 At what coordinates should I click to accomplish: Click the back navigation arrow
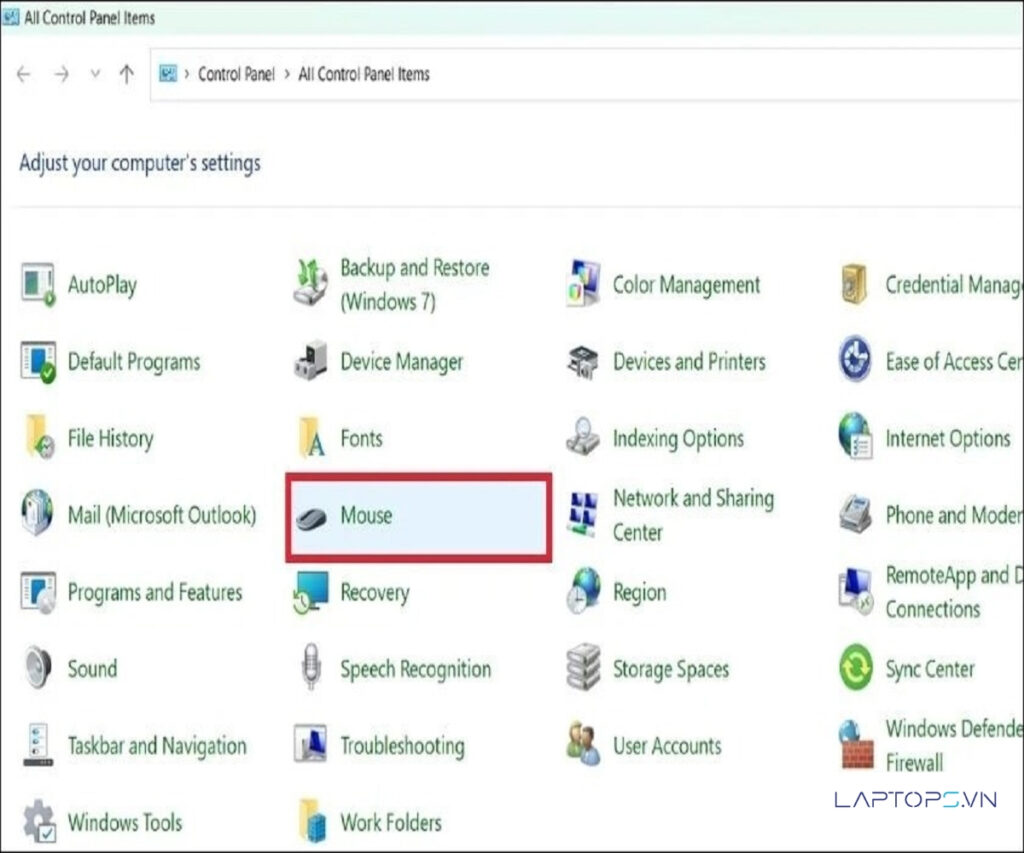(x=23, y=74)
